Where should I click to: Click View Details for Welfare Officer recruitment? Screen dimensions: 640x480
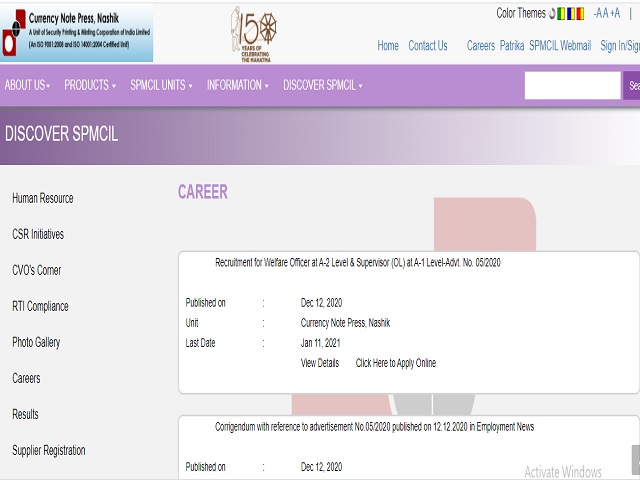coord(320,363)
